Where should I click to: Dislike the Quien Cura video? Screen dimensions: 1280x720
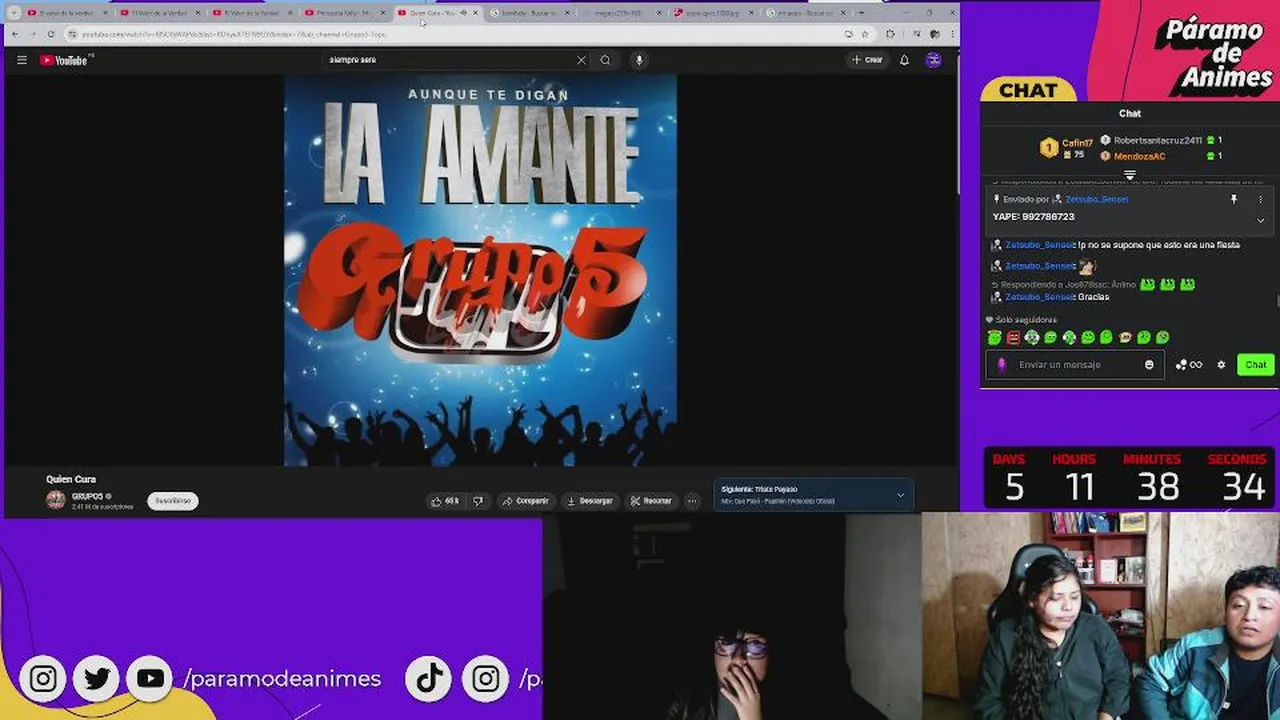point(478,501)
